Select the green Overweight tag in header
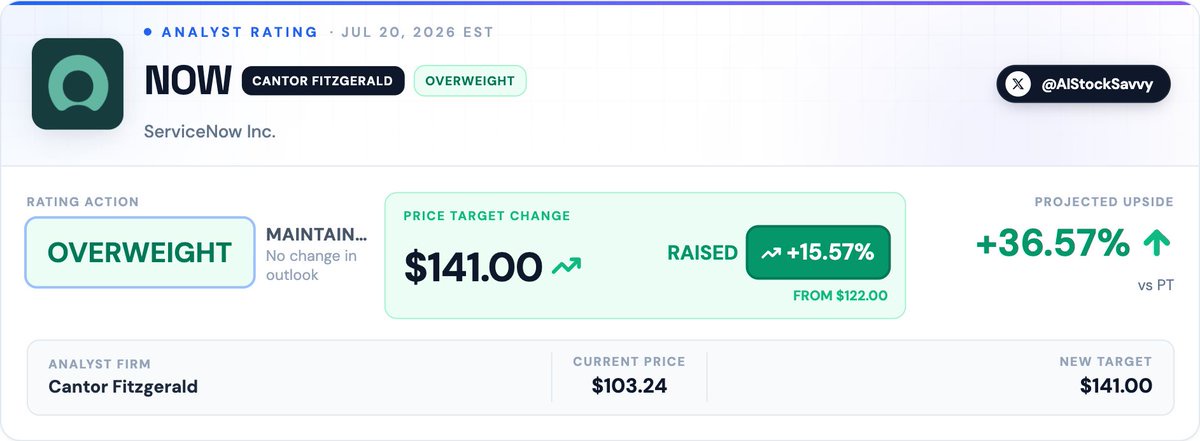The image size is (1200, 441). coord(470,81)
